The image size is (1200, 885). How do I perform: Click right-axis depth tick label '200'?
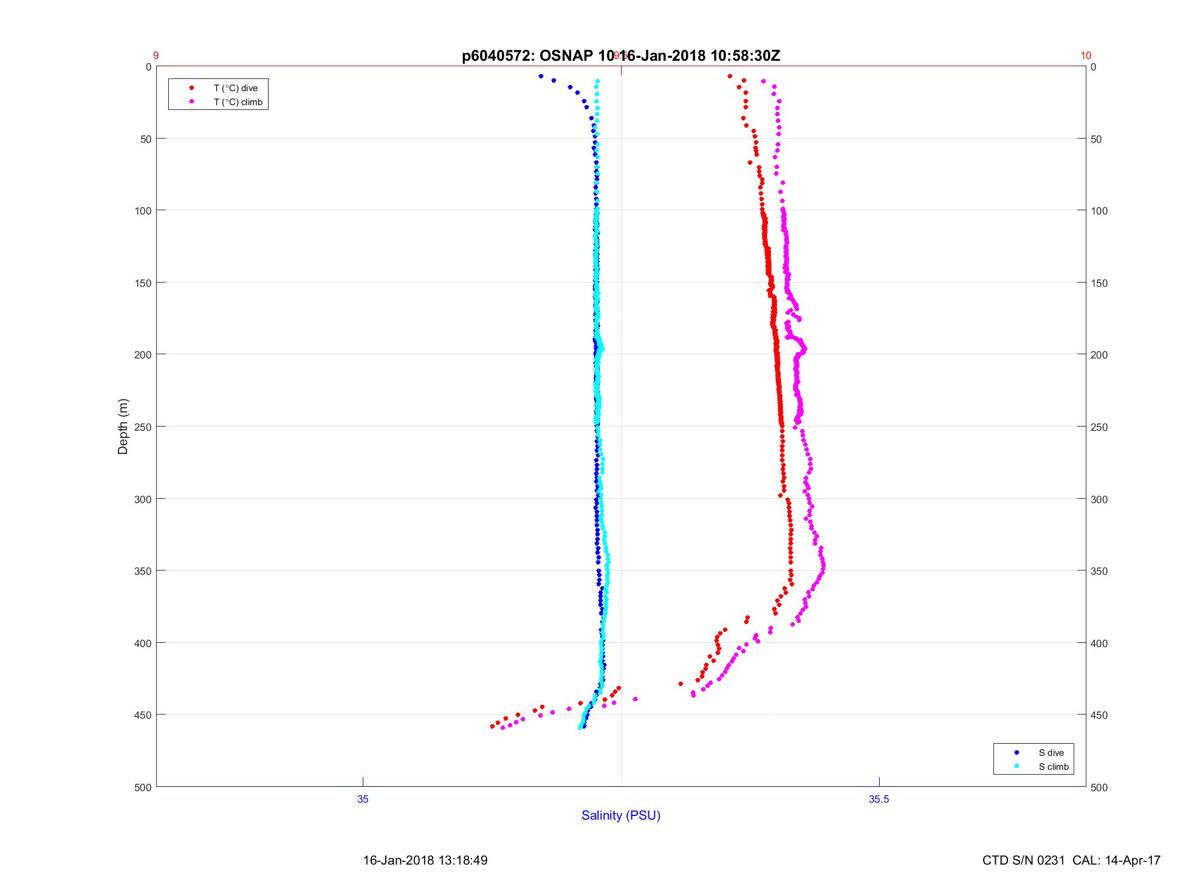coord(1100,355)
